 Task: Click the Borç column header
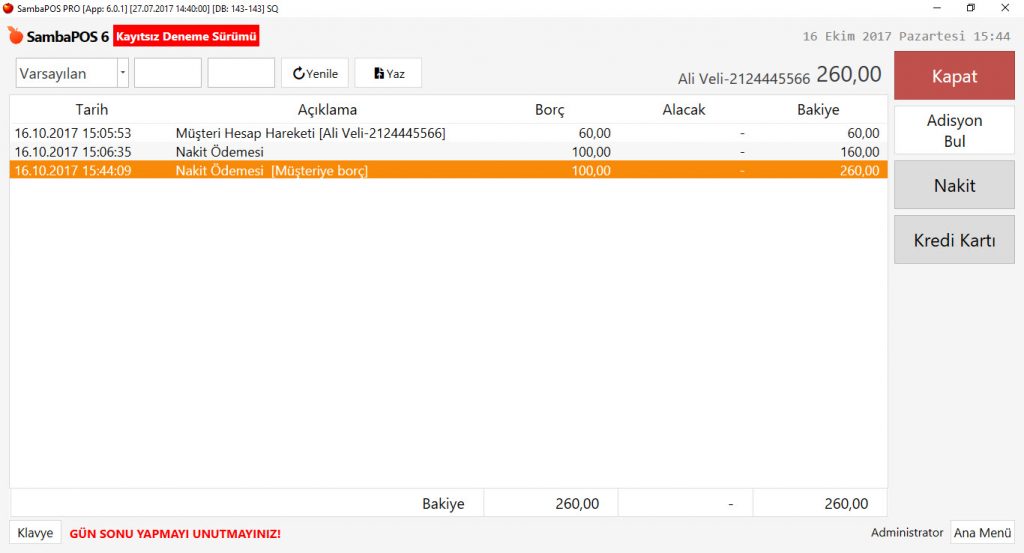549,109
